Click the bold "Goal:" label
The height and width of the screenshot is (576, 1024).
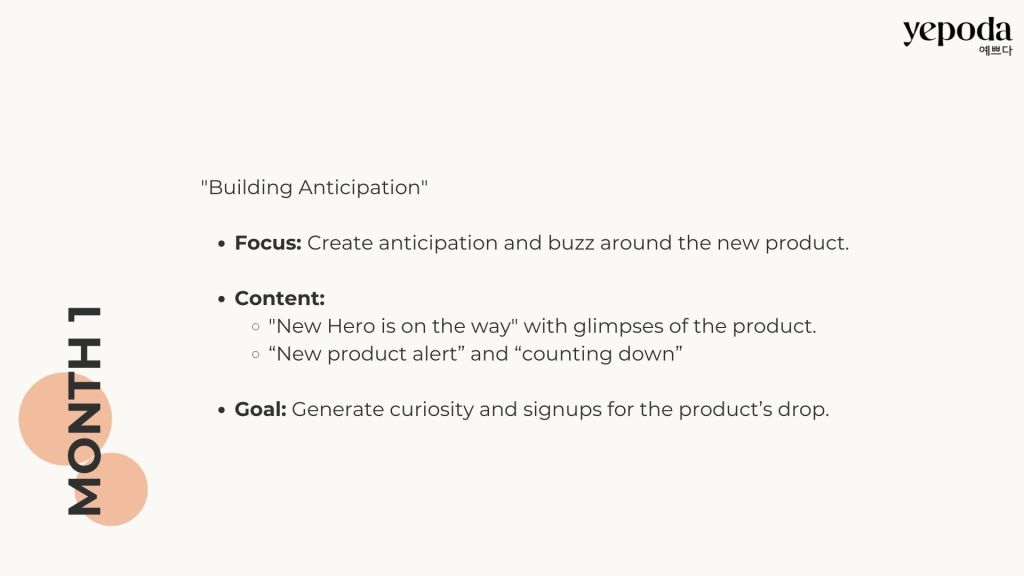coord(260,410)
